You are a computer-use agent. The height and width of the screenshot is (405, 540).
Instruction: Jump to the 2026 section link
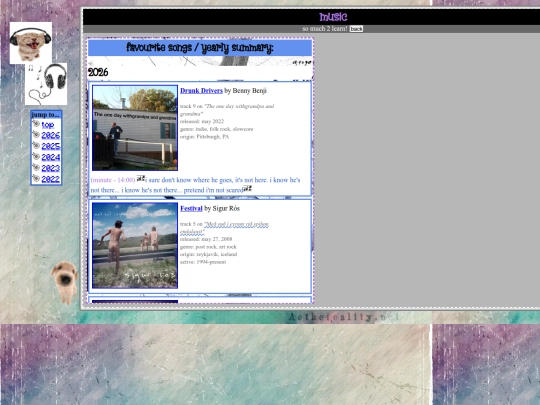51,136
